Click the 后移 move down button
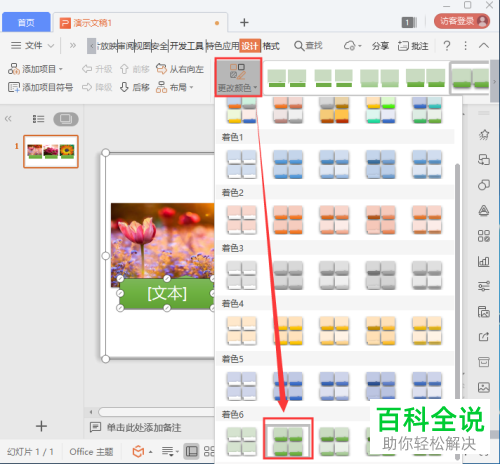500x464 pixels. 134,87
